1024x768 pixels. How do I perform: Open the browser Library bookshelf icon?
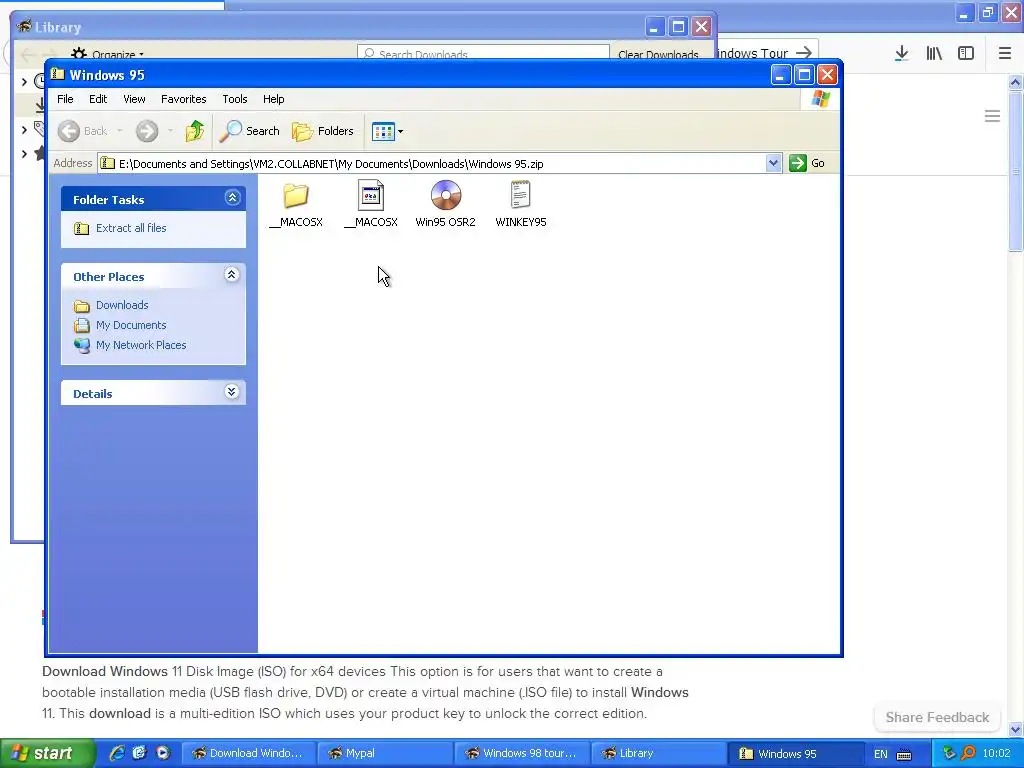coord(934,54)
